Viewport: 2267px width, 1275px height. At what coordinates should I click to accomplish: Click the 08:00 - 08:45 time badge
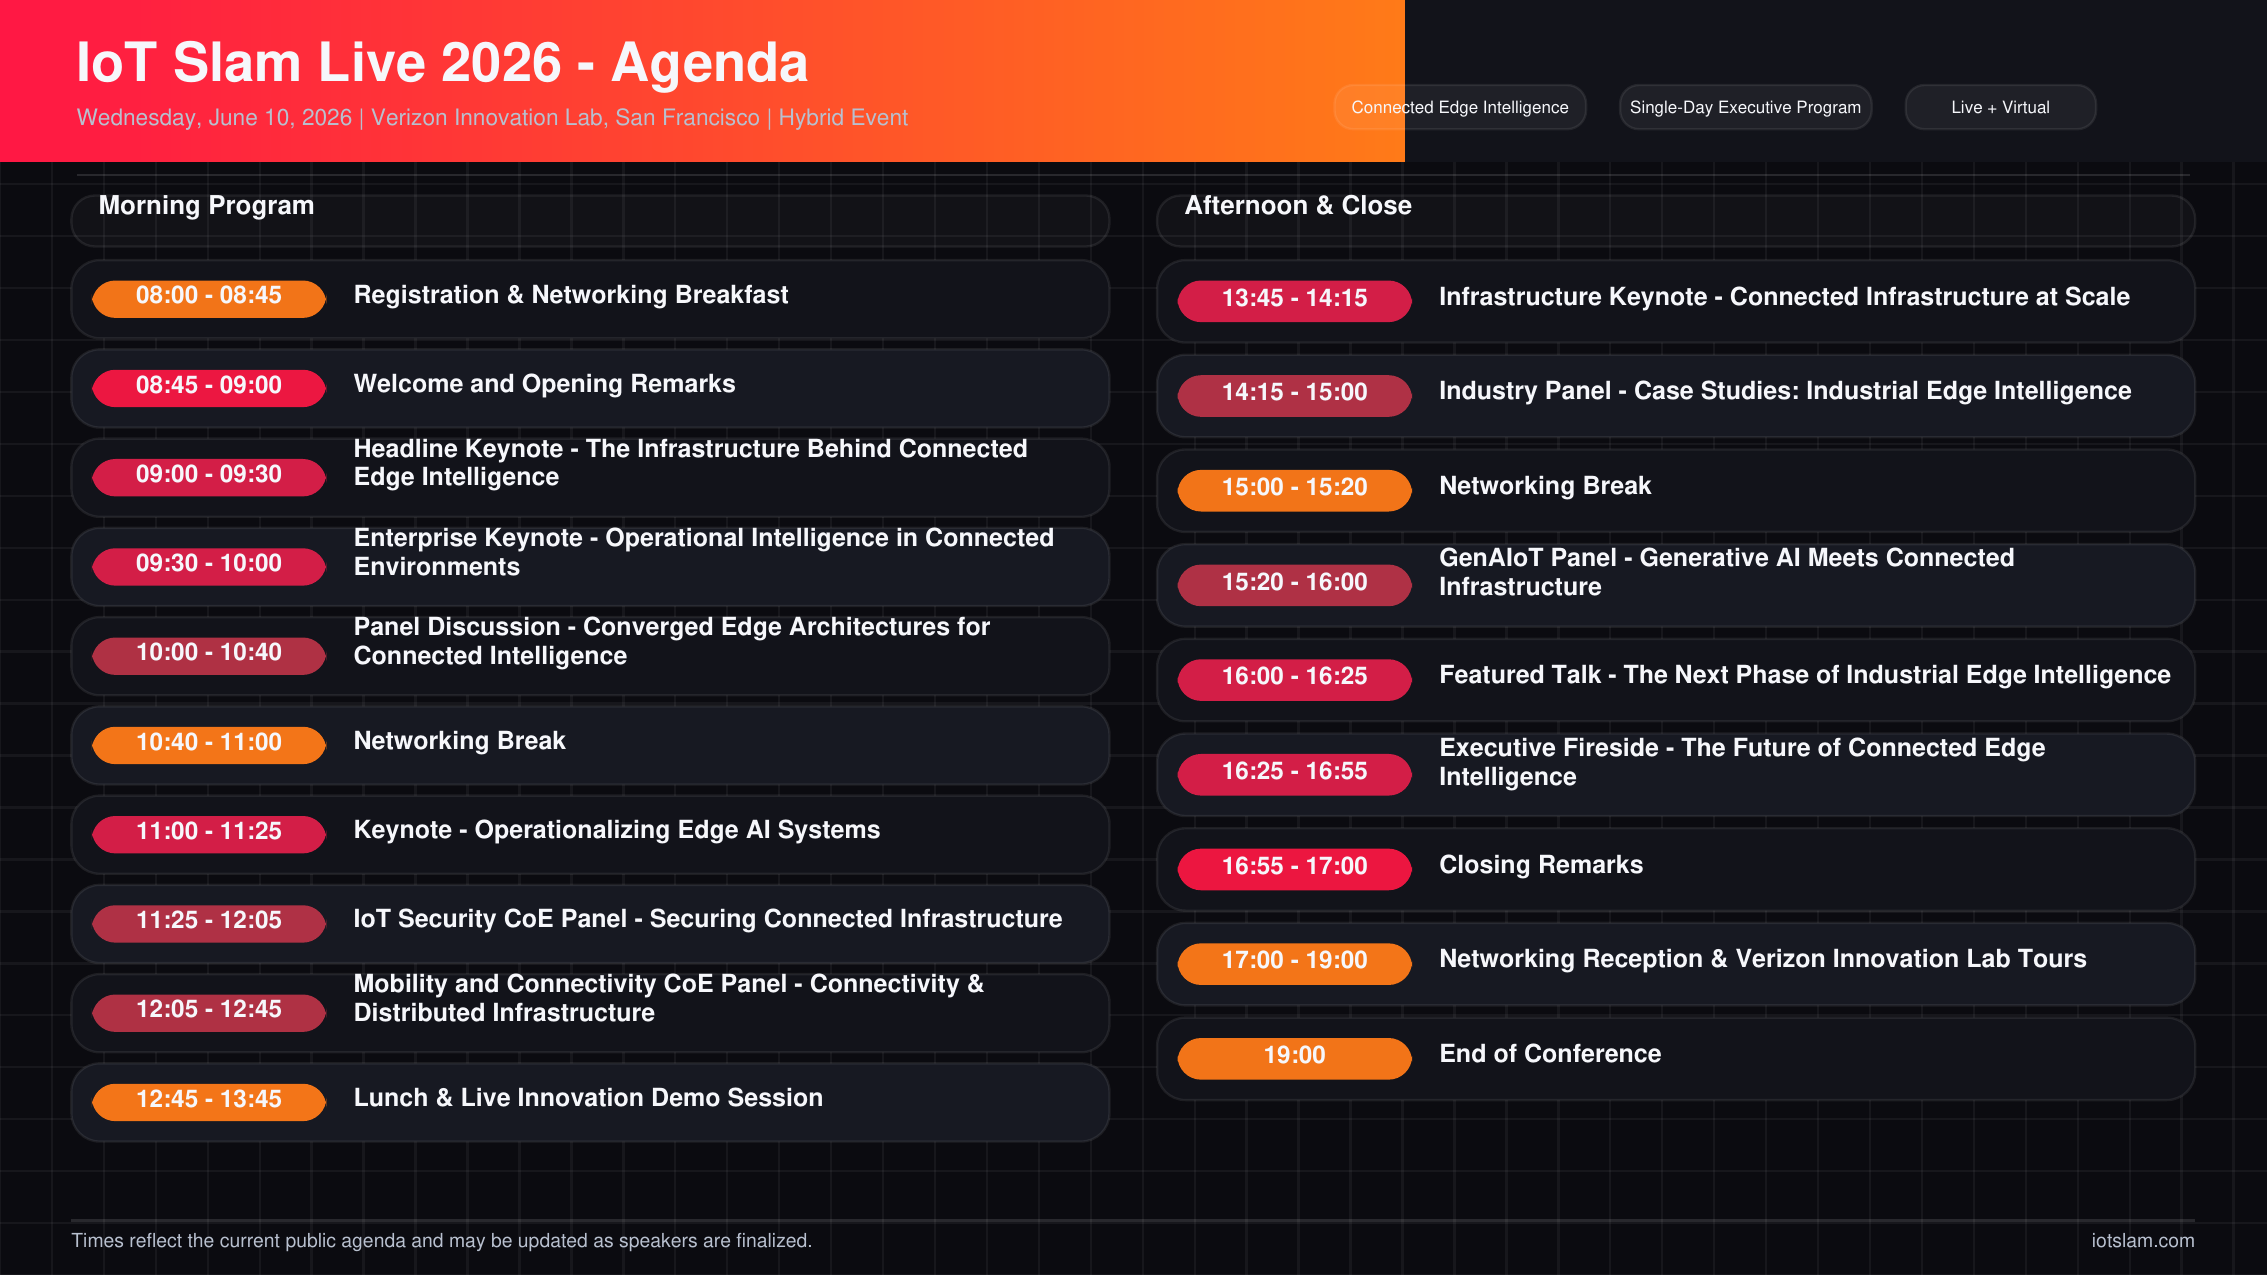209,296
